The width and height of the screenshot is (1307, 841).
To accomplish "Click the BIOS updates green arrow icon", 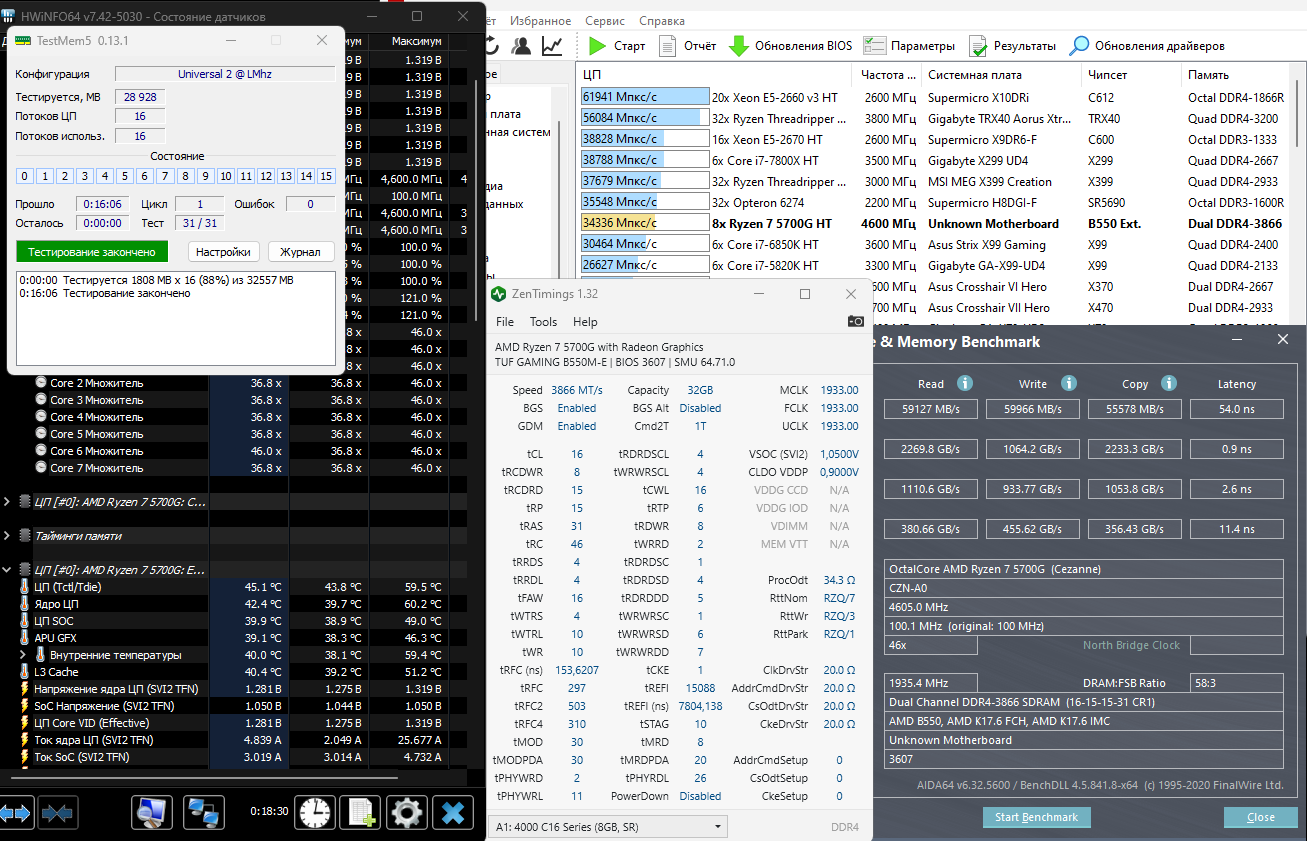I will click(739, 46).
